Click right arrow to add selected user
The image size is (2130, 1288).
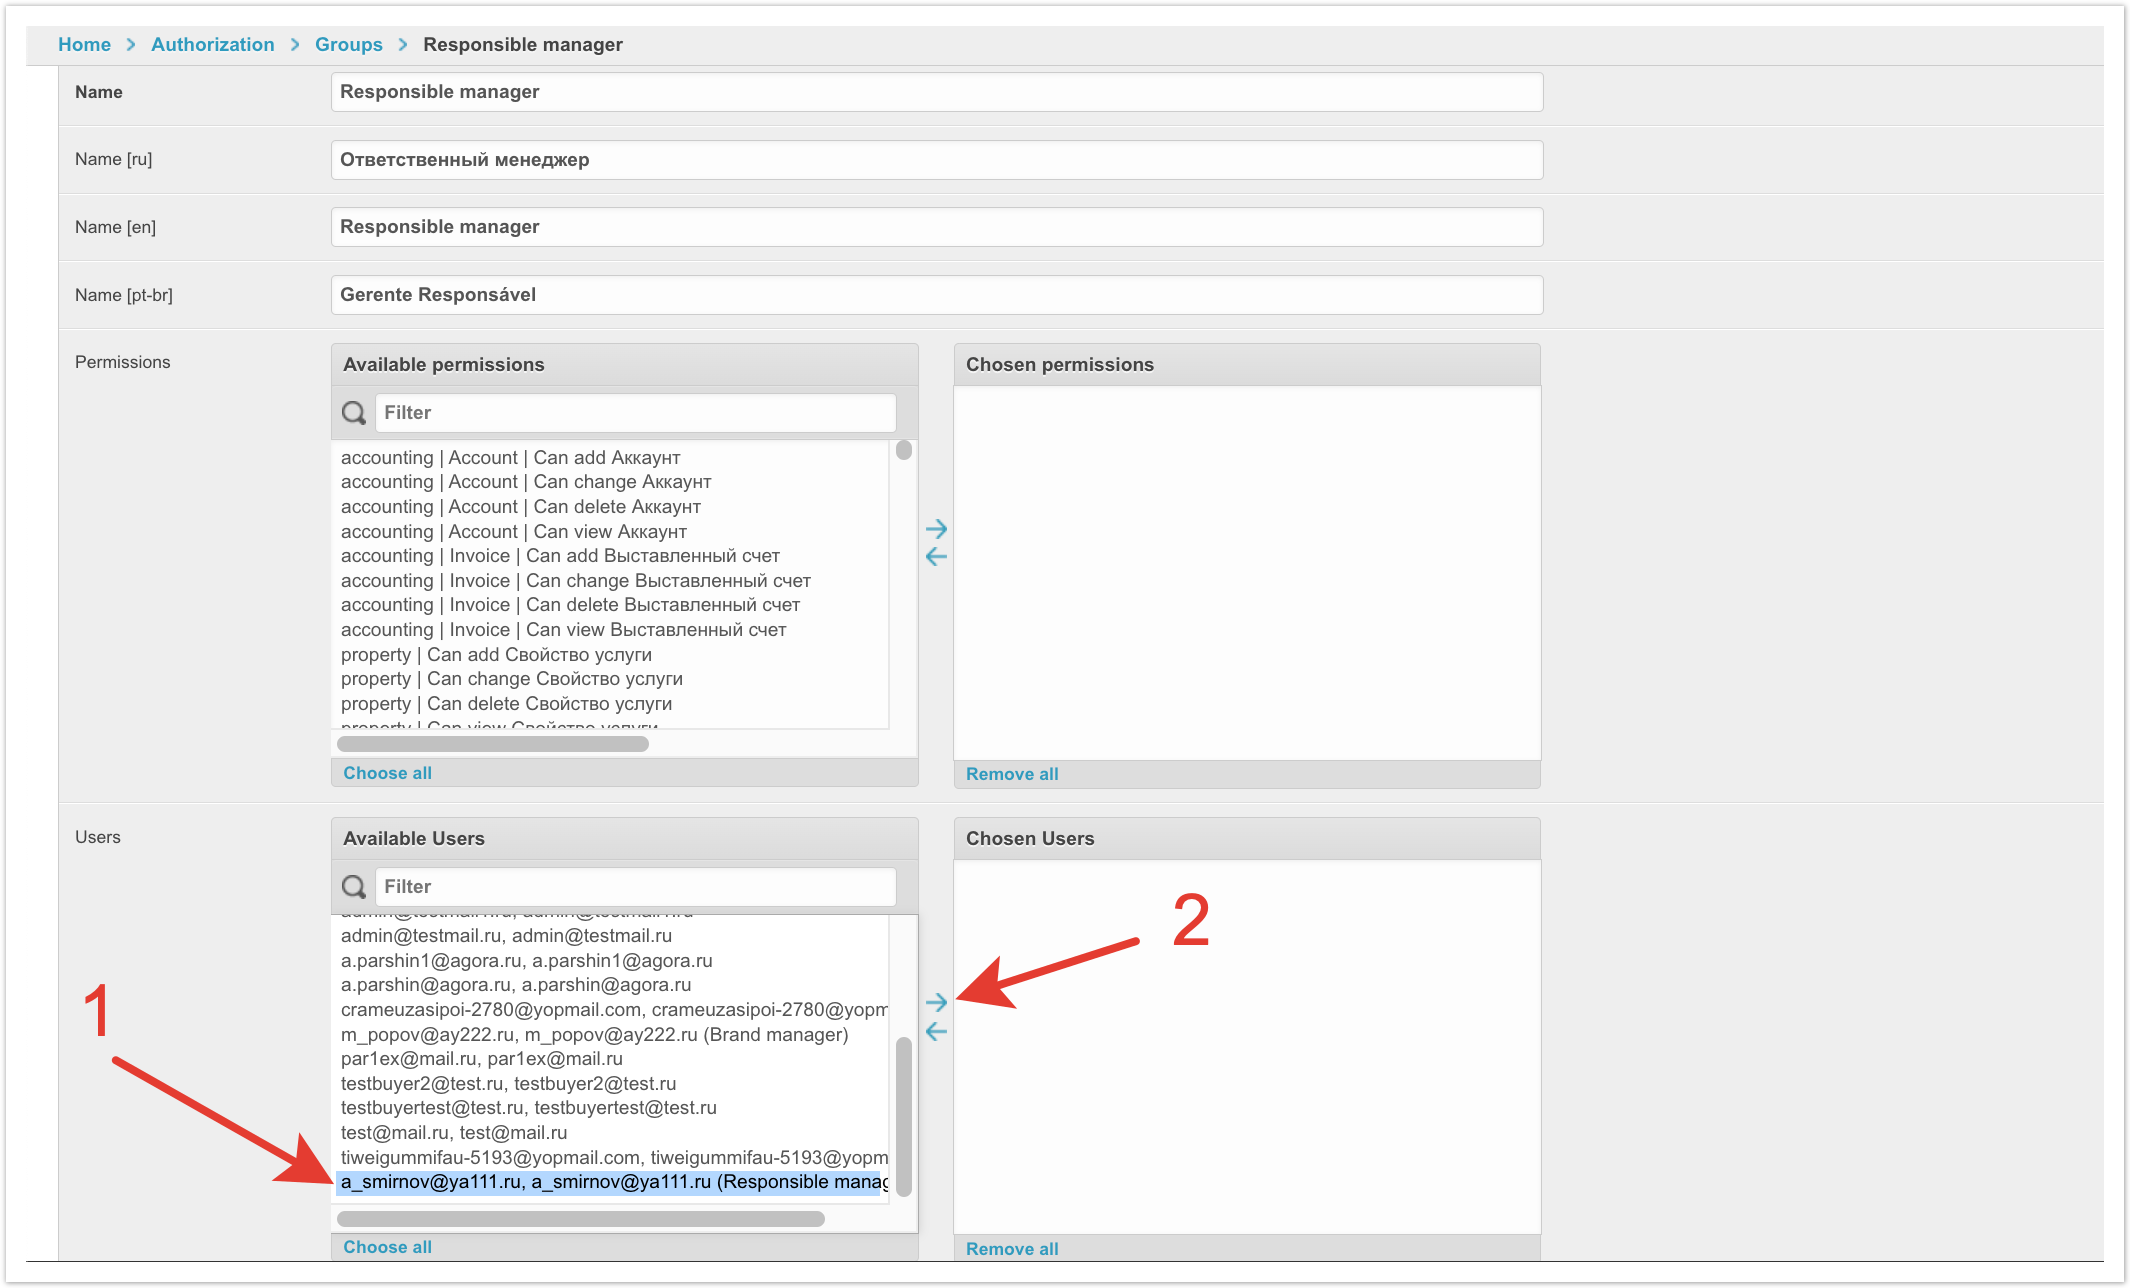[936, 1002]
